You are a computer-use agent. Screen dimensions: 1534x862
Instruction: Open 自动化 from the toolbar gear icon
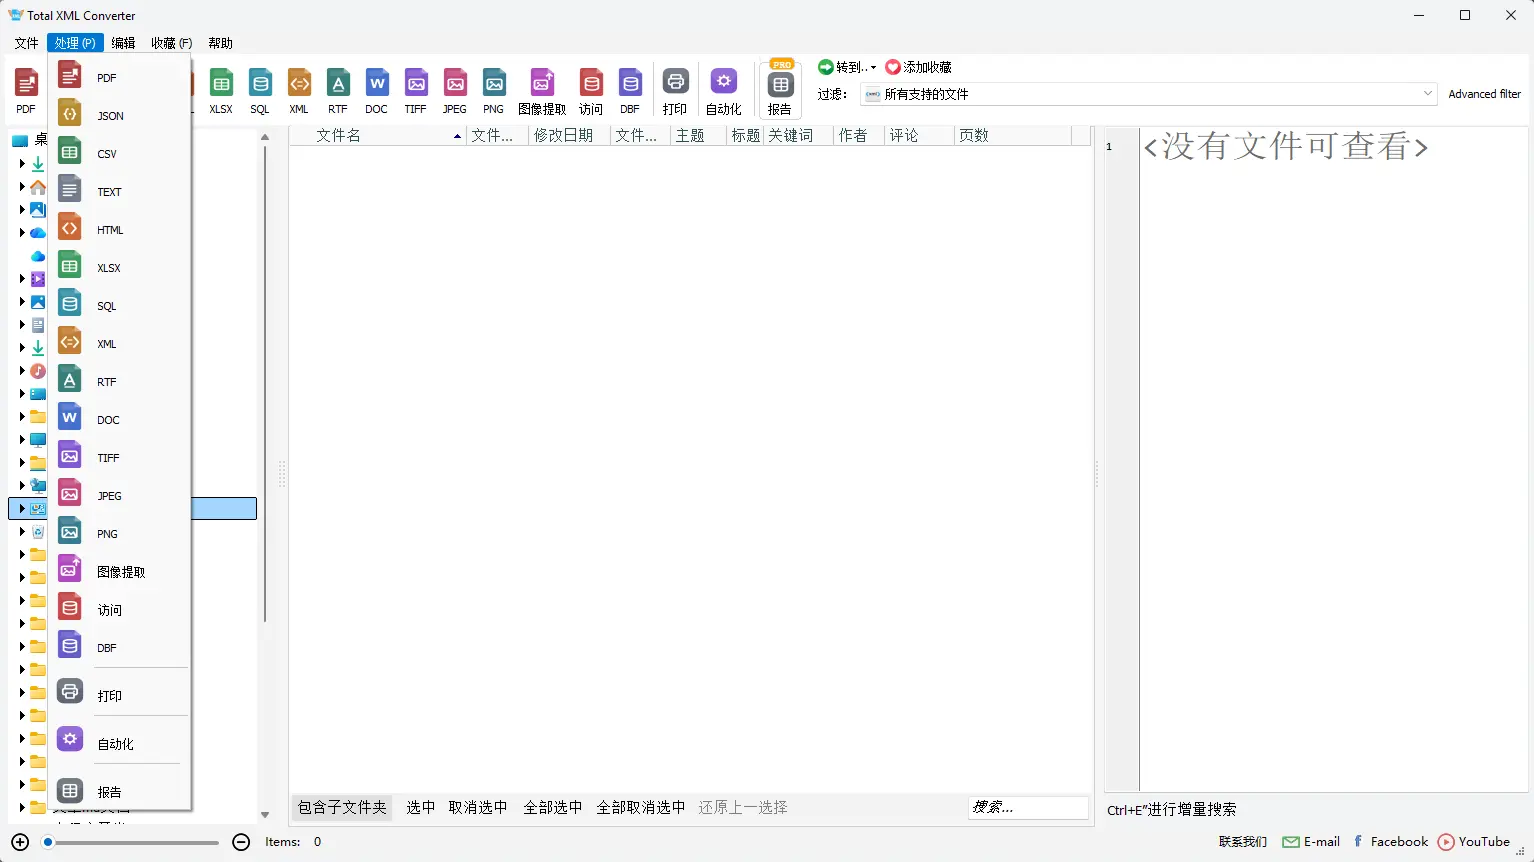click(x=724, y=92)
